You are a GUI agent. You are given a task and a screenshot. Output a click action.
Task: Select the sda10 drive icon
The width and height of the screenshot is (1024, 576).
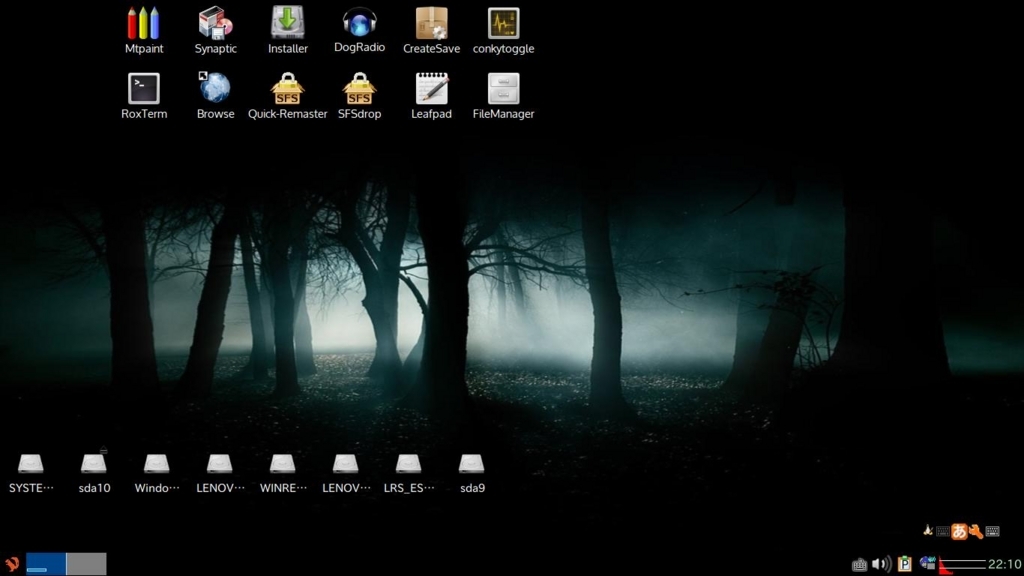point(94,464)
